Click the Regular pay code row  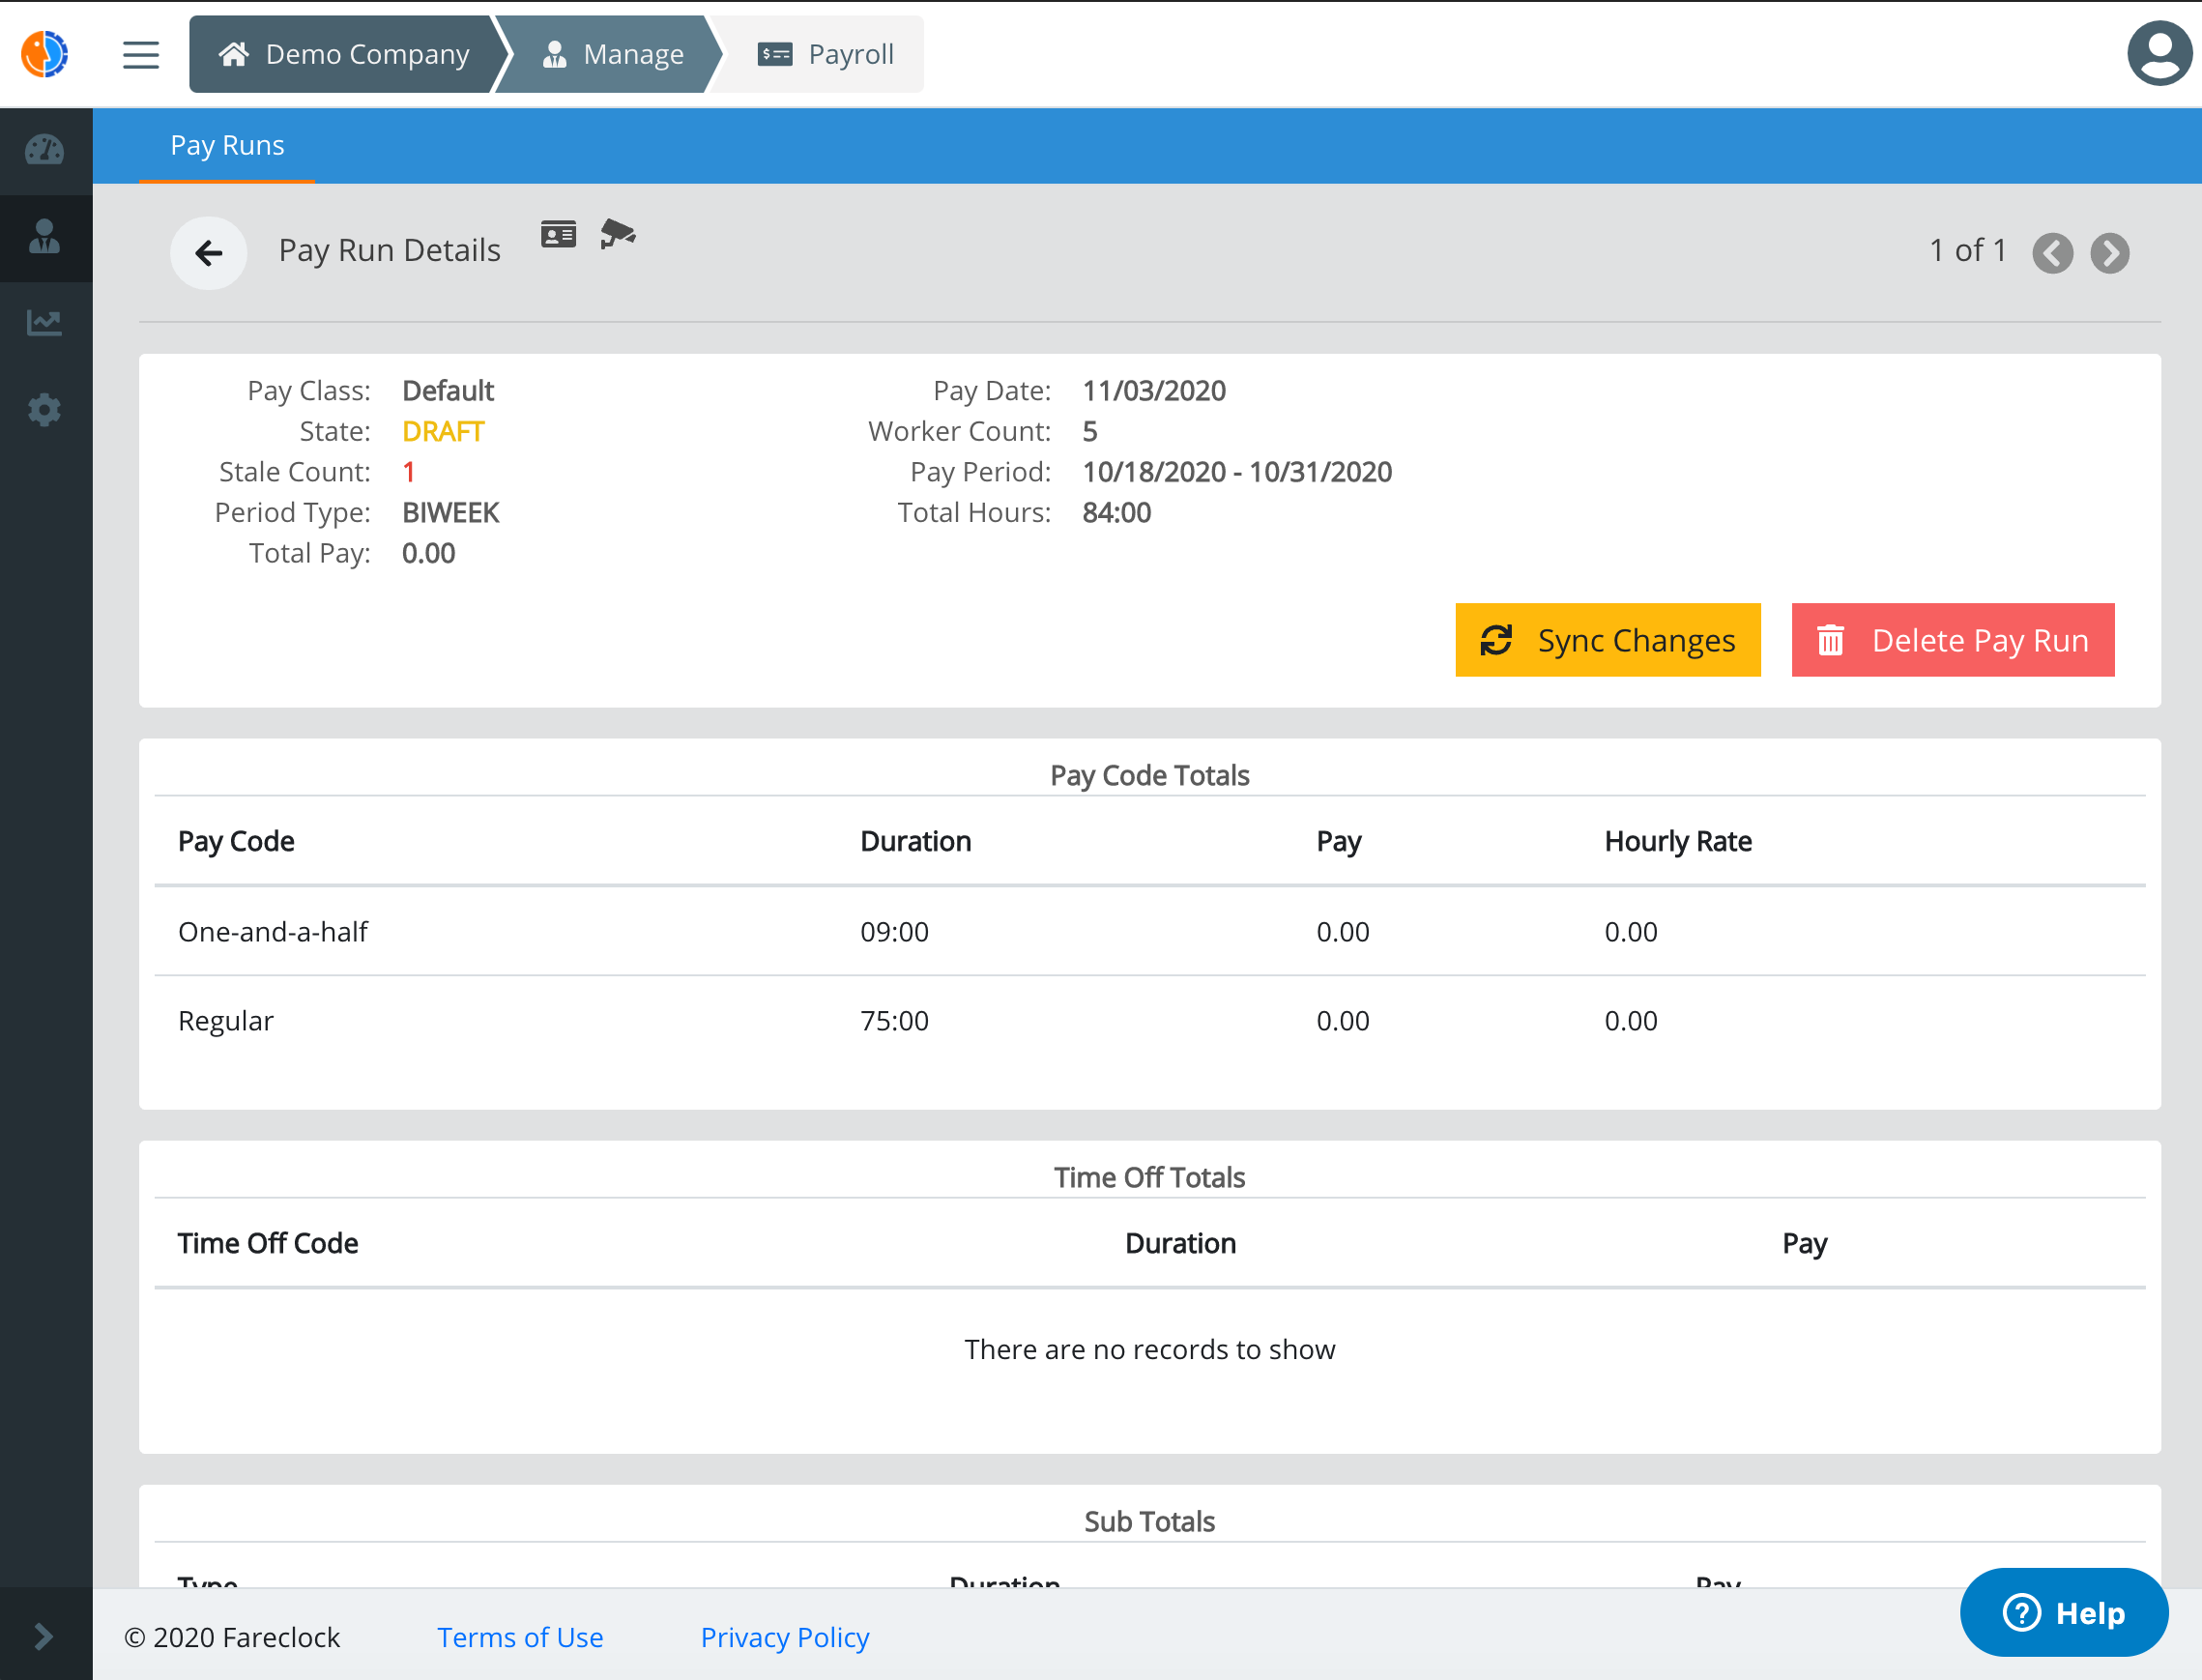coord(1149,1021)
